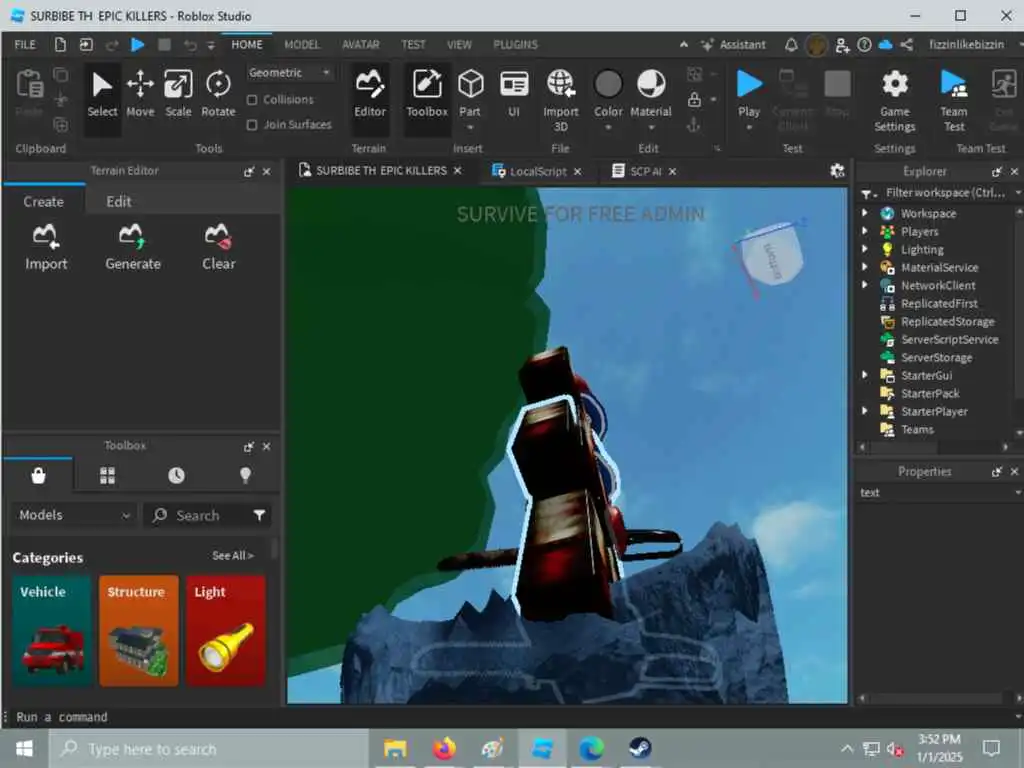Open the Vehicle category thumbnail

point(51,630)
